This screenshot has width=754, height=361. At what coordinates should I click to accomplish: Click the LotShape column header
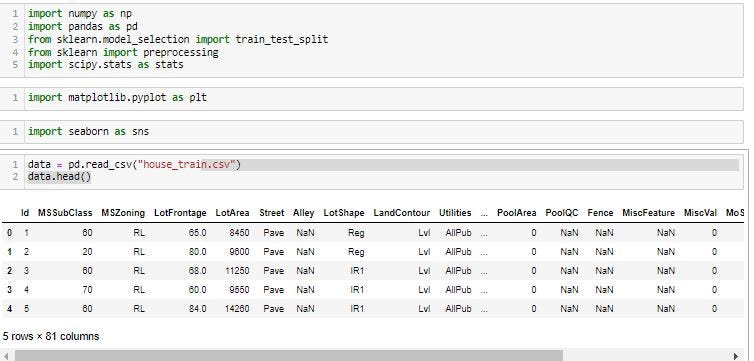344,213
